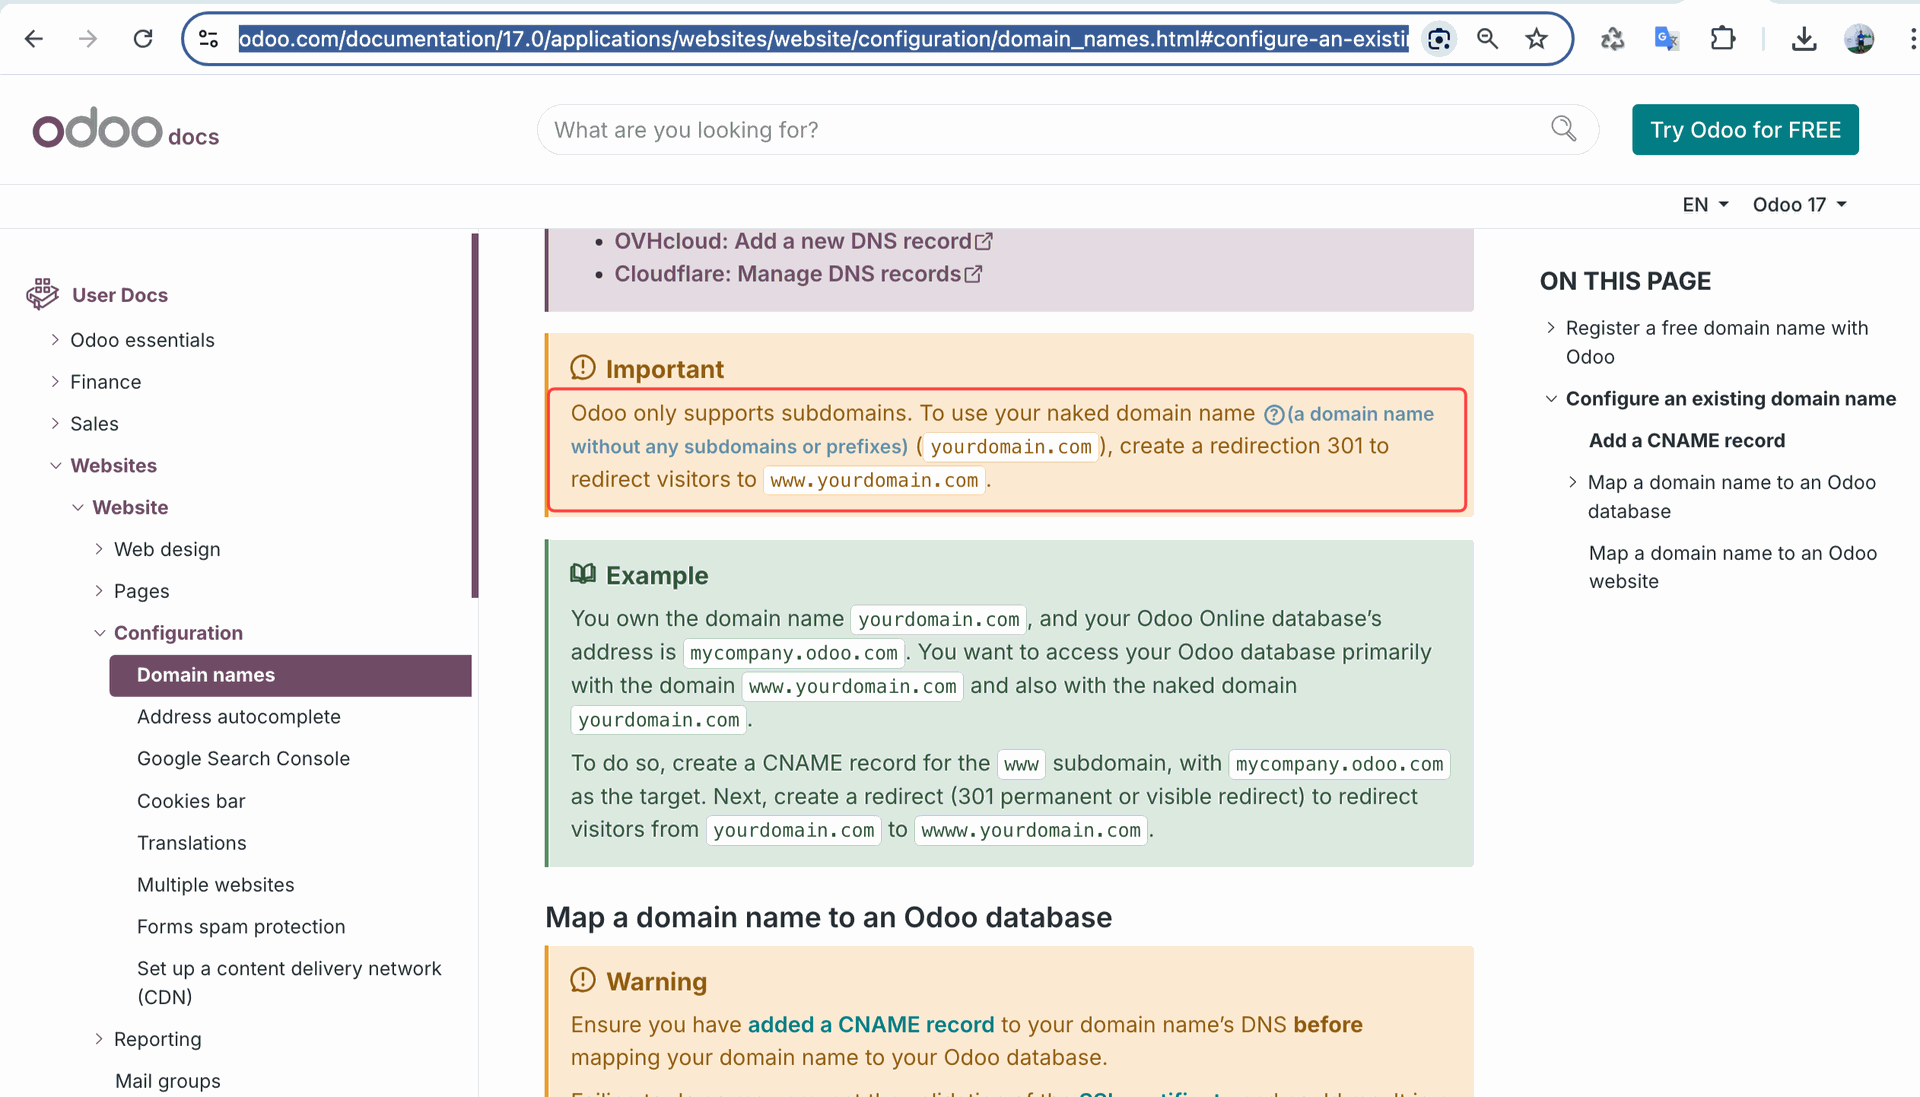Follow the 'added a CNAME record' link
The image size is (1920, 1097).
click(x=871, y=1025)
